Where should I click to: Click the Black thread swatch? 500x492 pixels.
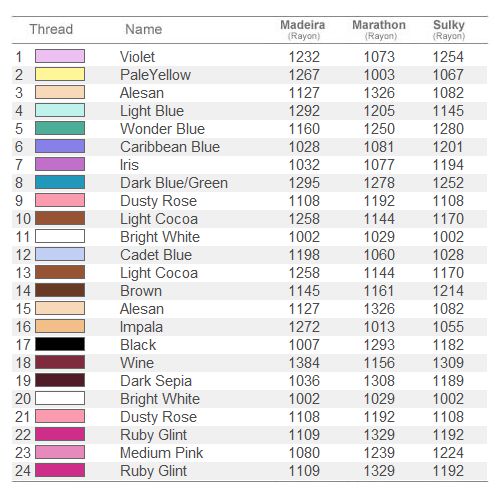(x=60, y=344)
